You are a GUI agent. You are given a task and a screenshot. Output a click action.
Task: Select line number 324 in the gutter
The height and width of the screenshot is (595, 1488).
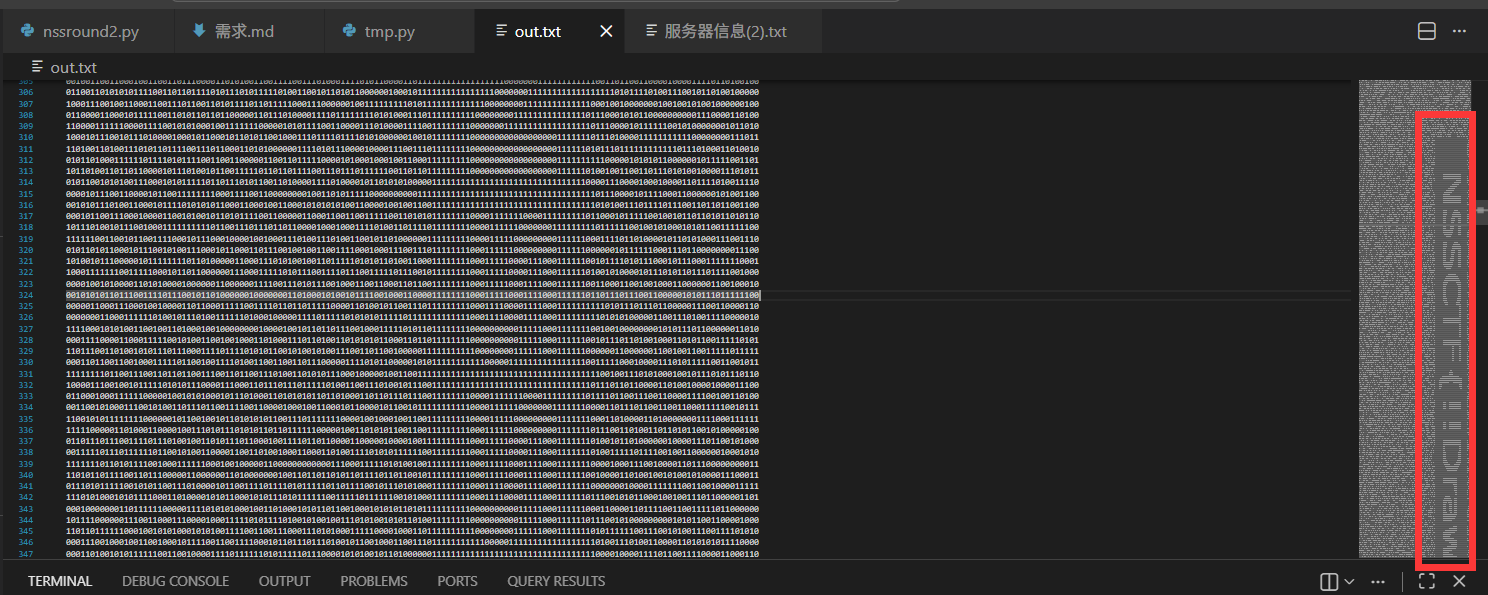click(x=26, y=295)
